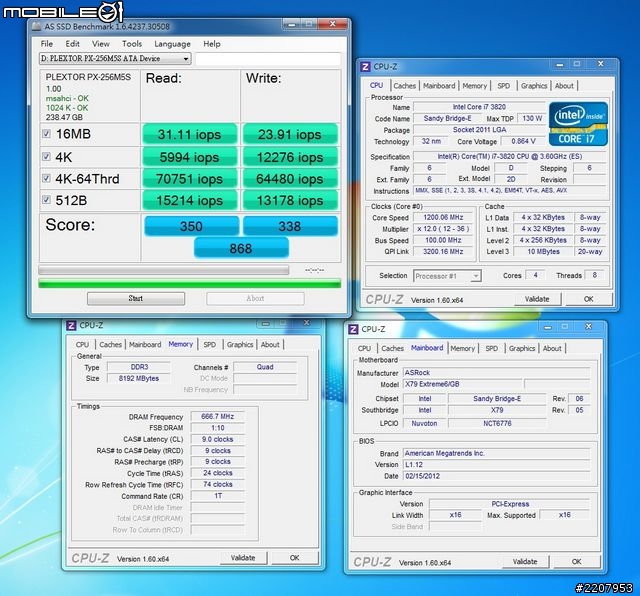The width and height of the screenshot is (640, 596).
Task: Switch to Caches tab in top CPU-Z window
Action: (x=404, y=86)
